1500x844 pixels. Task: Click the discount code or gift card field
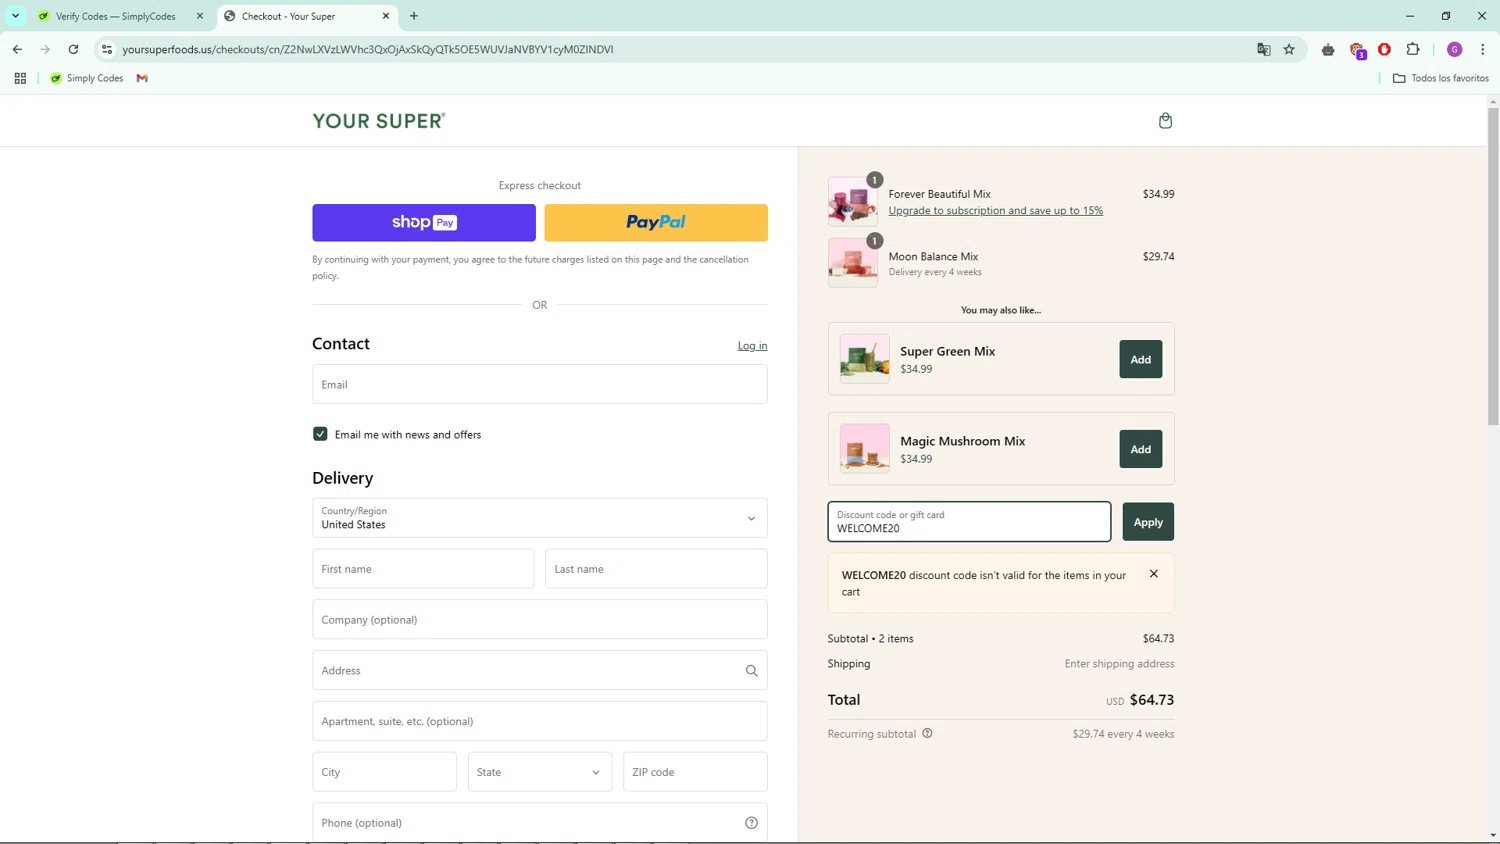pyautogui.click(x=969, y=522)
